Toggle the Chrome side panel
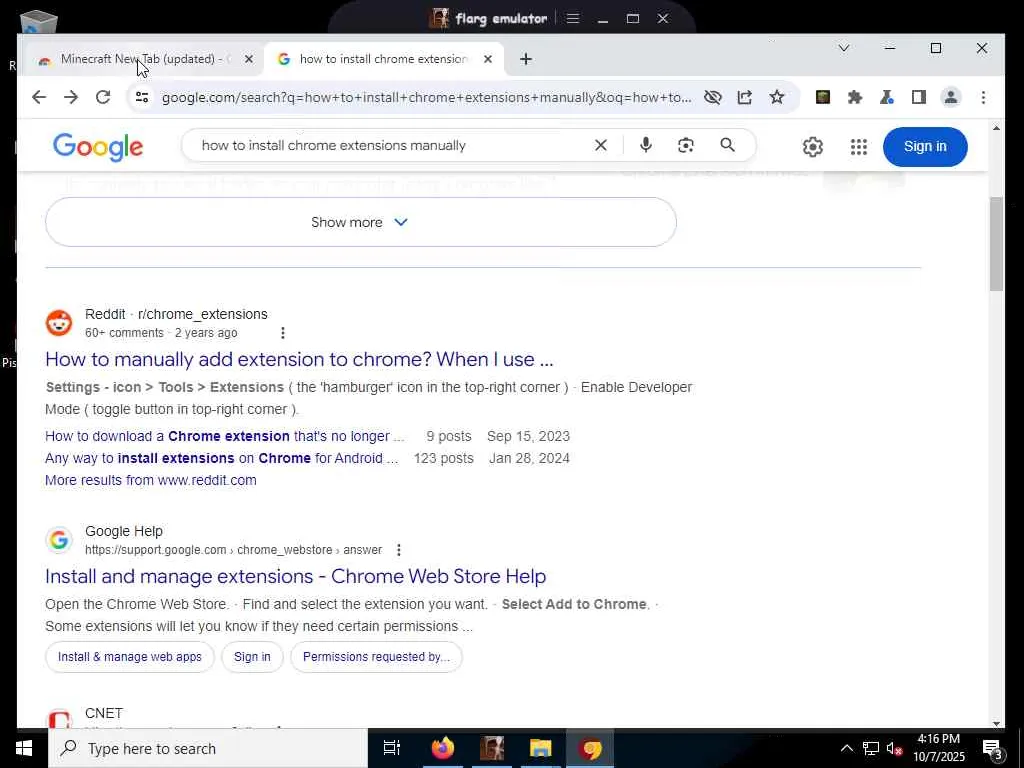The image size is (1024, 768). 918,97
